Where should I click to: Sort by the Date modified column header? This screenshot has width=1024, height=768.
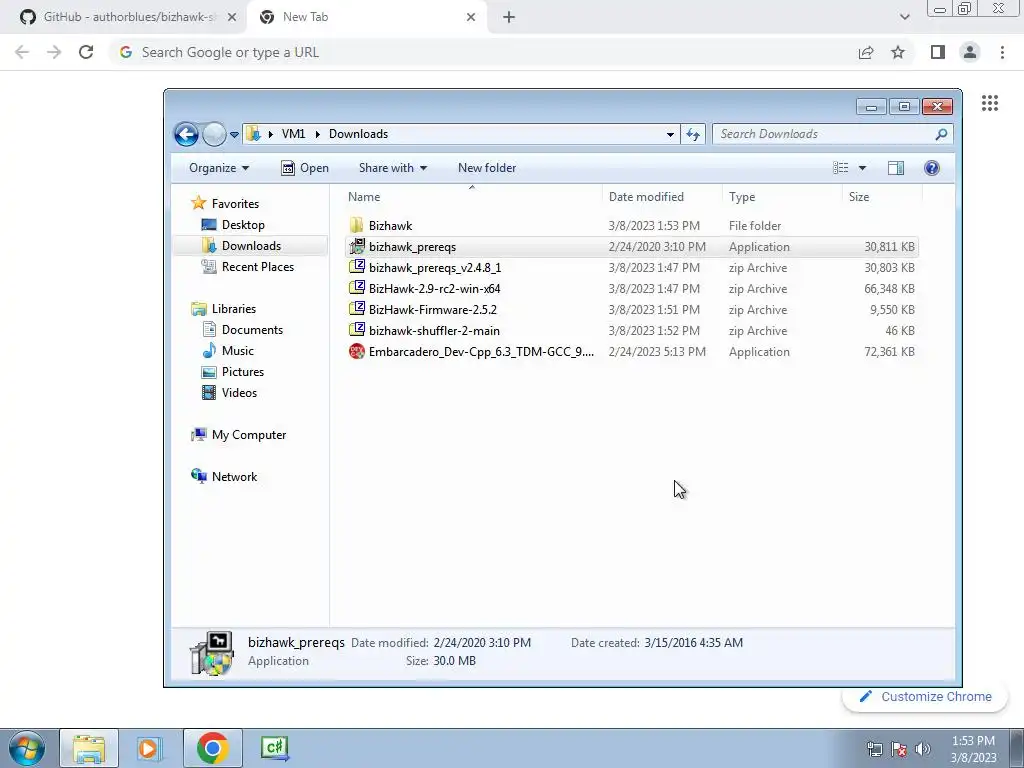(x=646, y=197)
